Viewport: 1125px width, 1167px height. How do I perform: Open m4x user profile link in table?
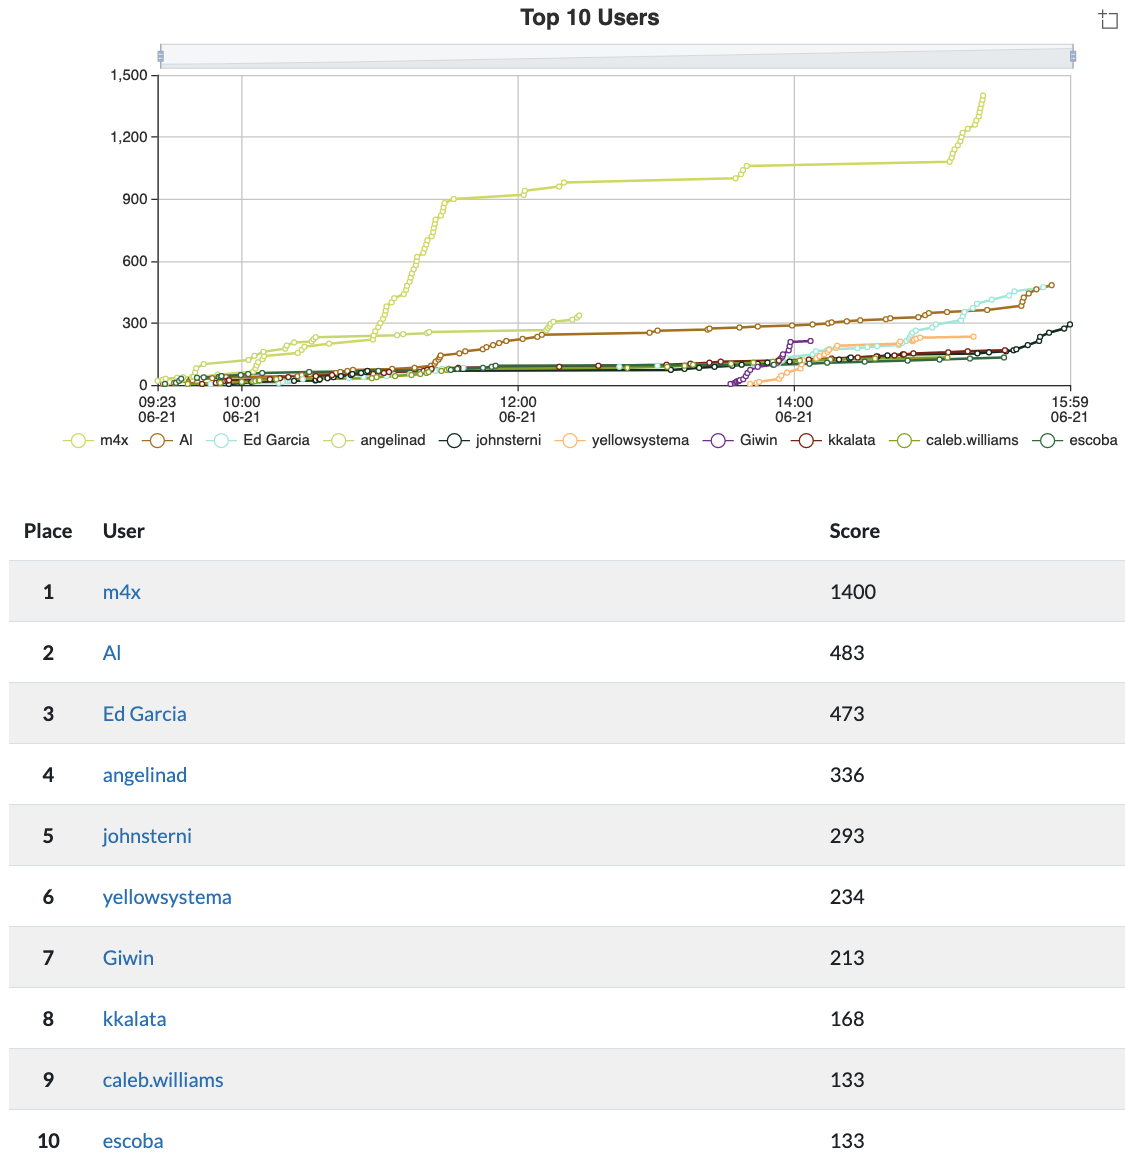pyautogui.click(x=122, y=592)
